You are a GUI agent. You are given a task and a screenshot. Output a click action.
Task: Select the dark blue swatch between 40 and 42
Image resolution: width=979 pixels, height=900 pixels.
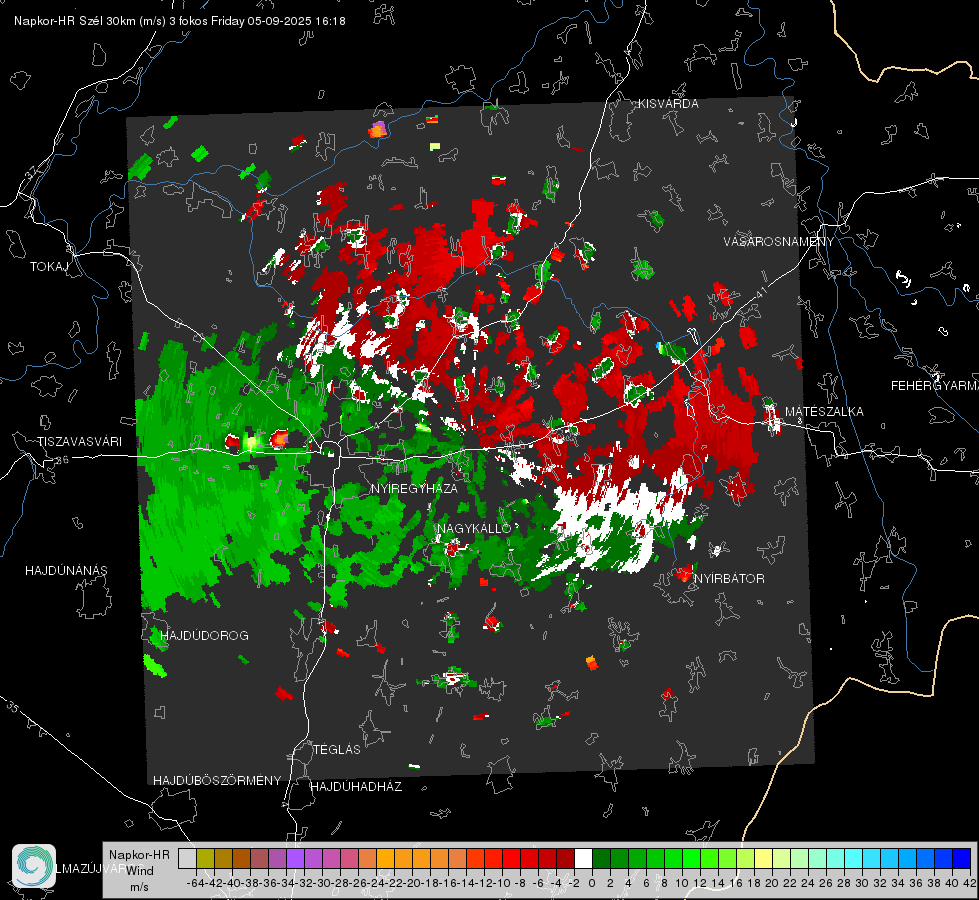pos(962,858)
